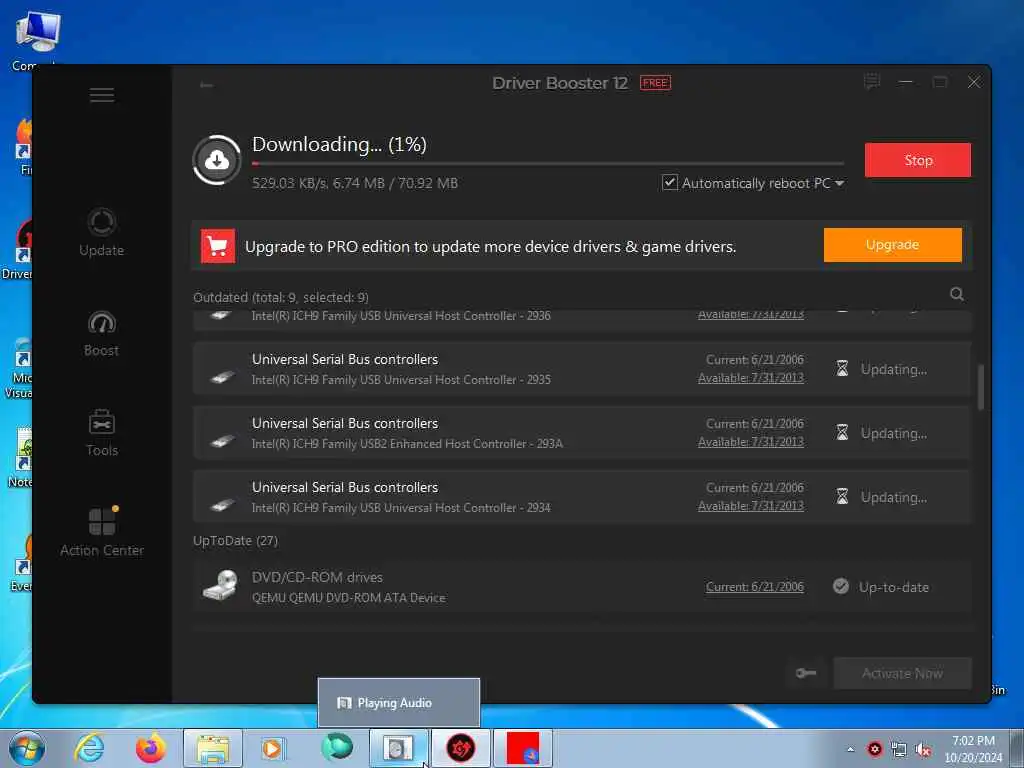The width and height of the screenshot is (1024, 768).
Task: Click the orange Upgrade button
Action: pyautogui.click(x=892, y=245)
